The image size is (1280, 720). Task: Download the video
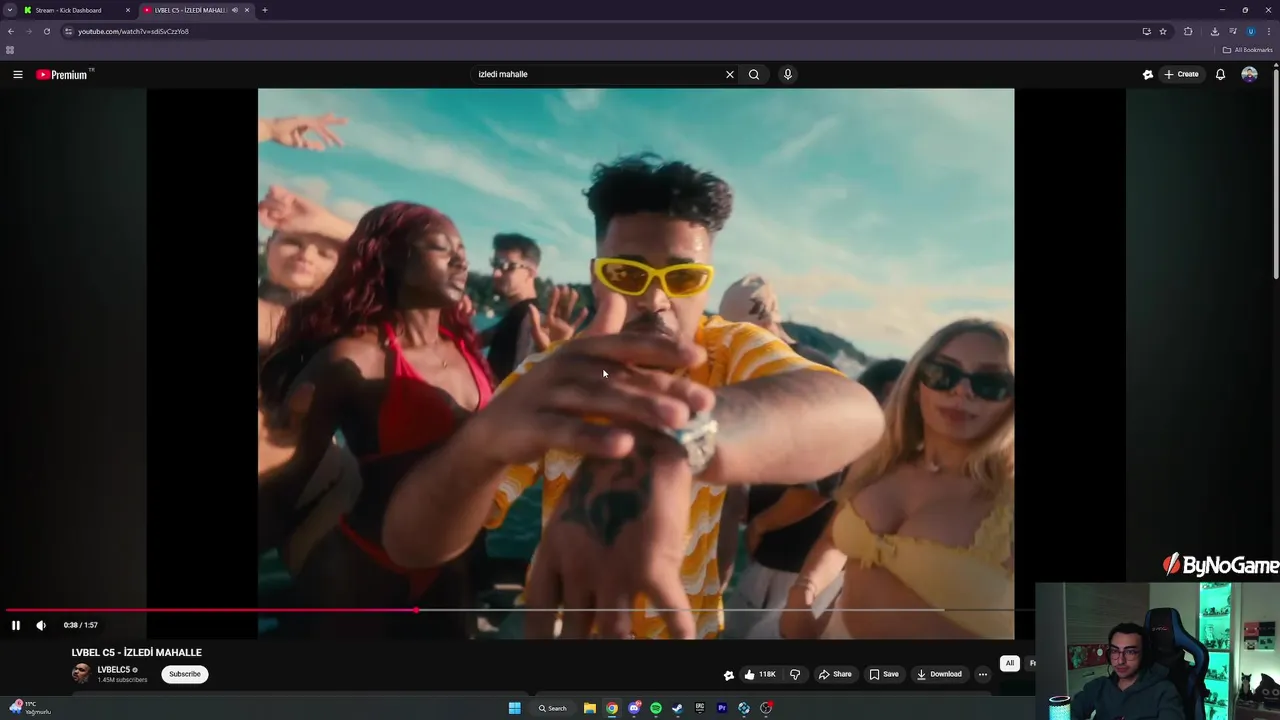(939, 674)
